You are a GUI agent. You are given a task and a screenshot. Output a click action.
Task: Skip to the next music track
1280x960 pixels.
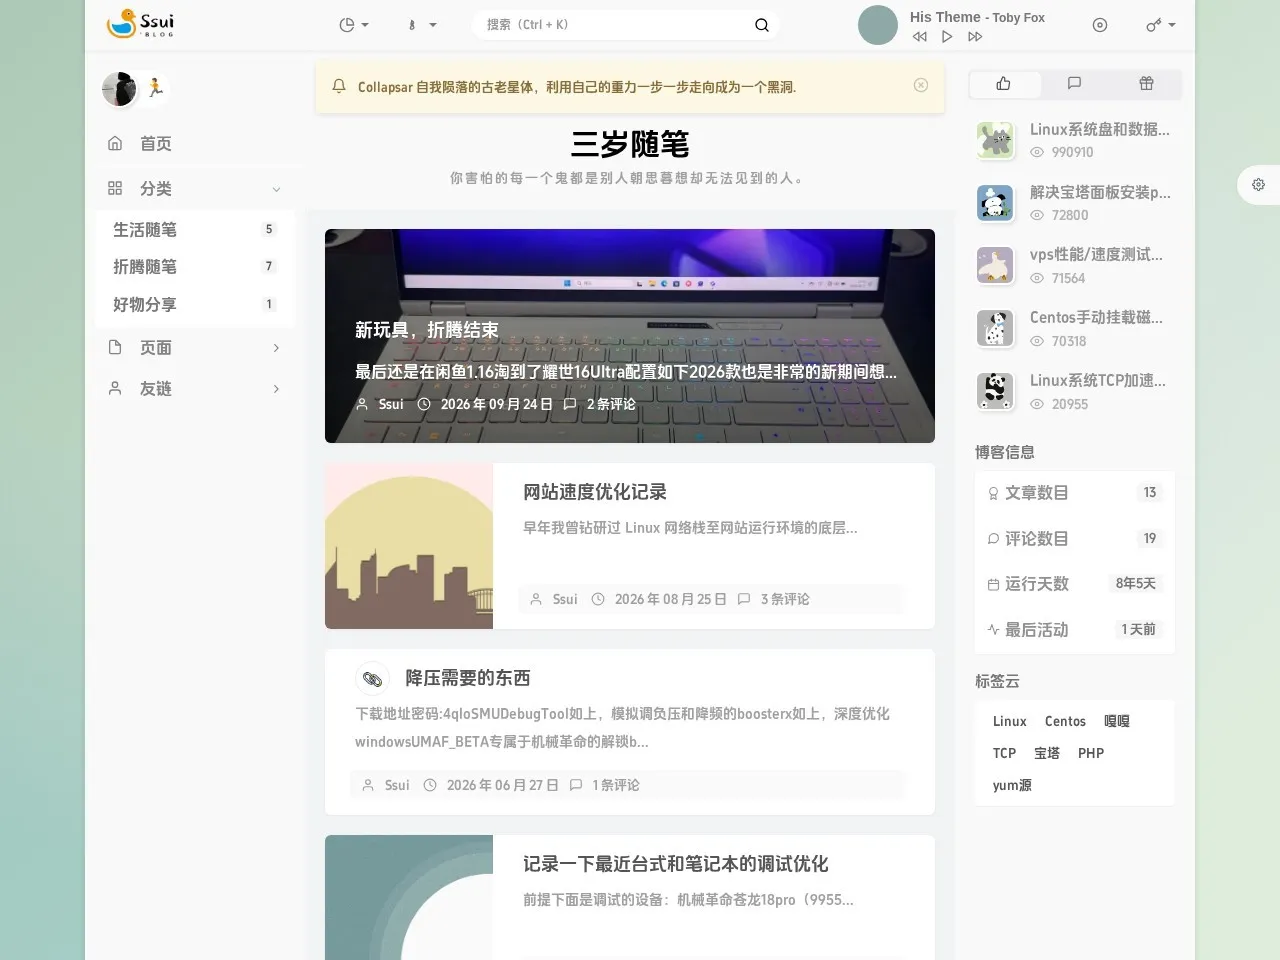pyautogui.click(x=975, y=37)
